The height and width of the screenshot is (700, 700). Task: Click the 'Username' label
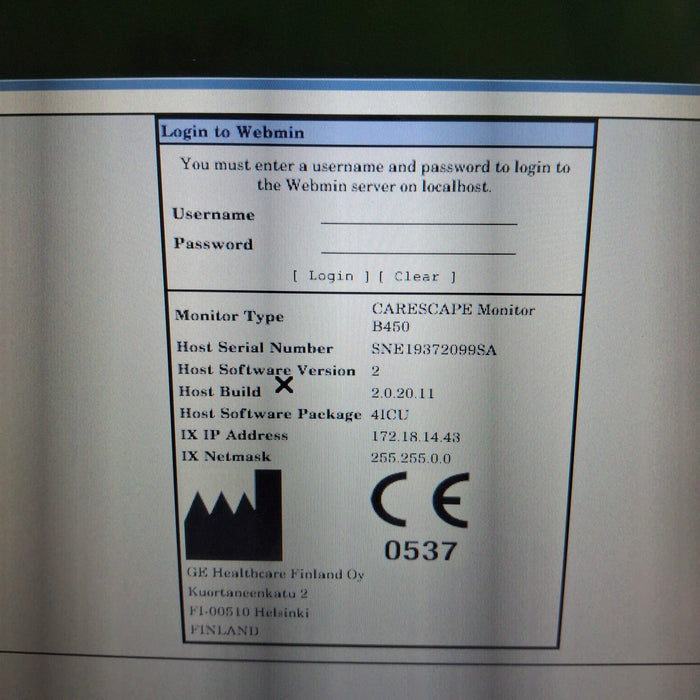213,214
